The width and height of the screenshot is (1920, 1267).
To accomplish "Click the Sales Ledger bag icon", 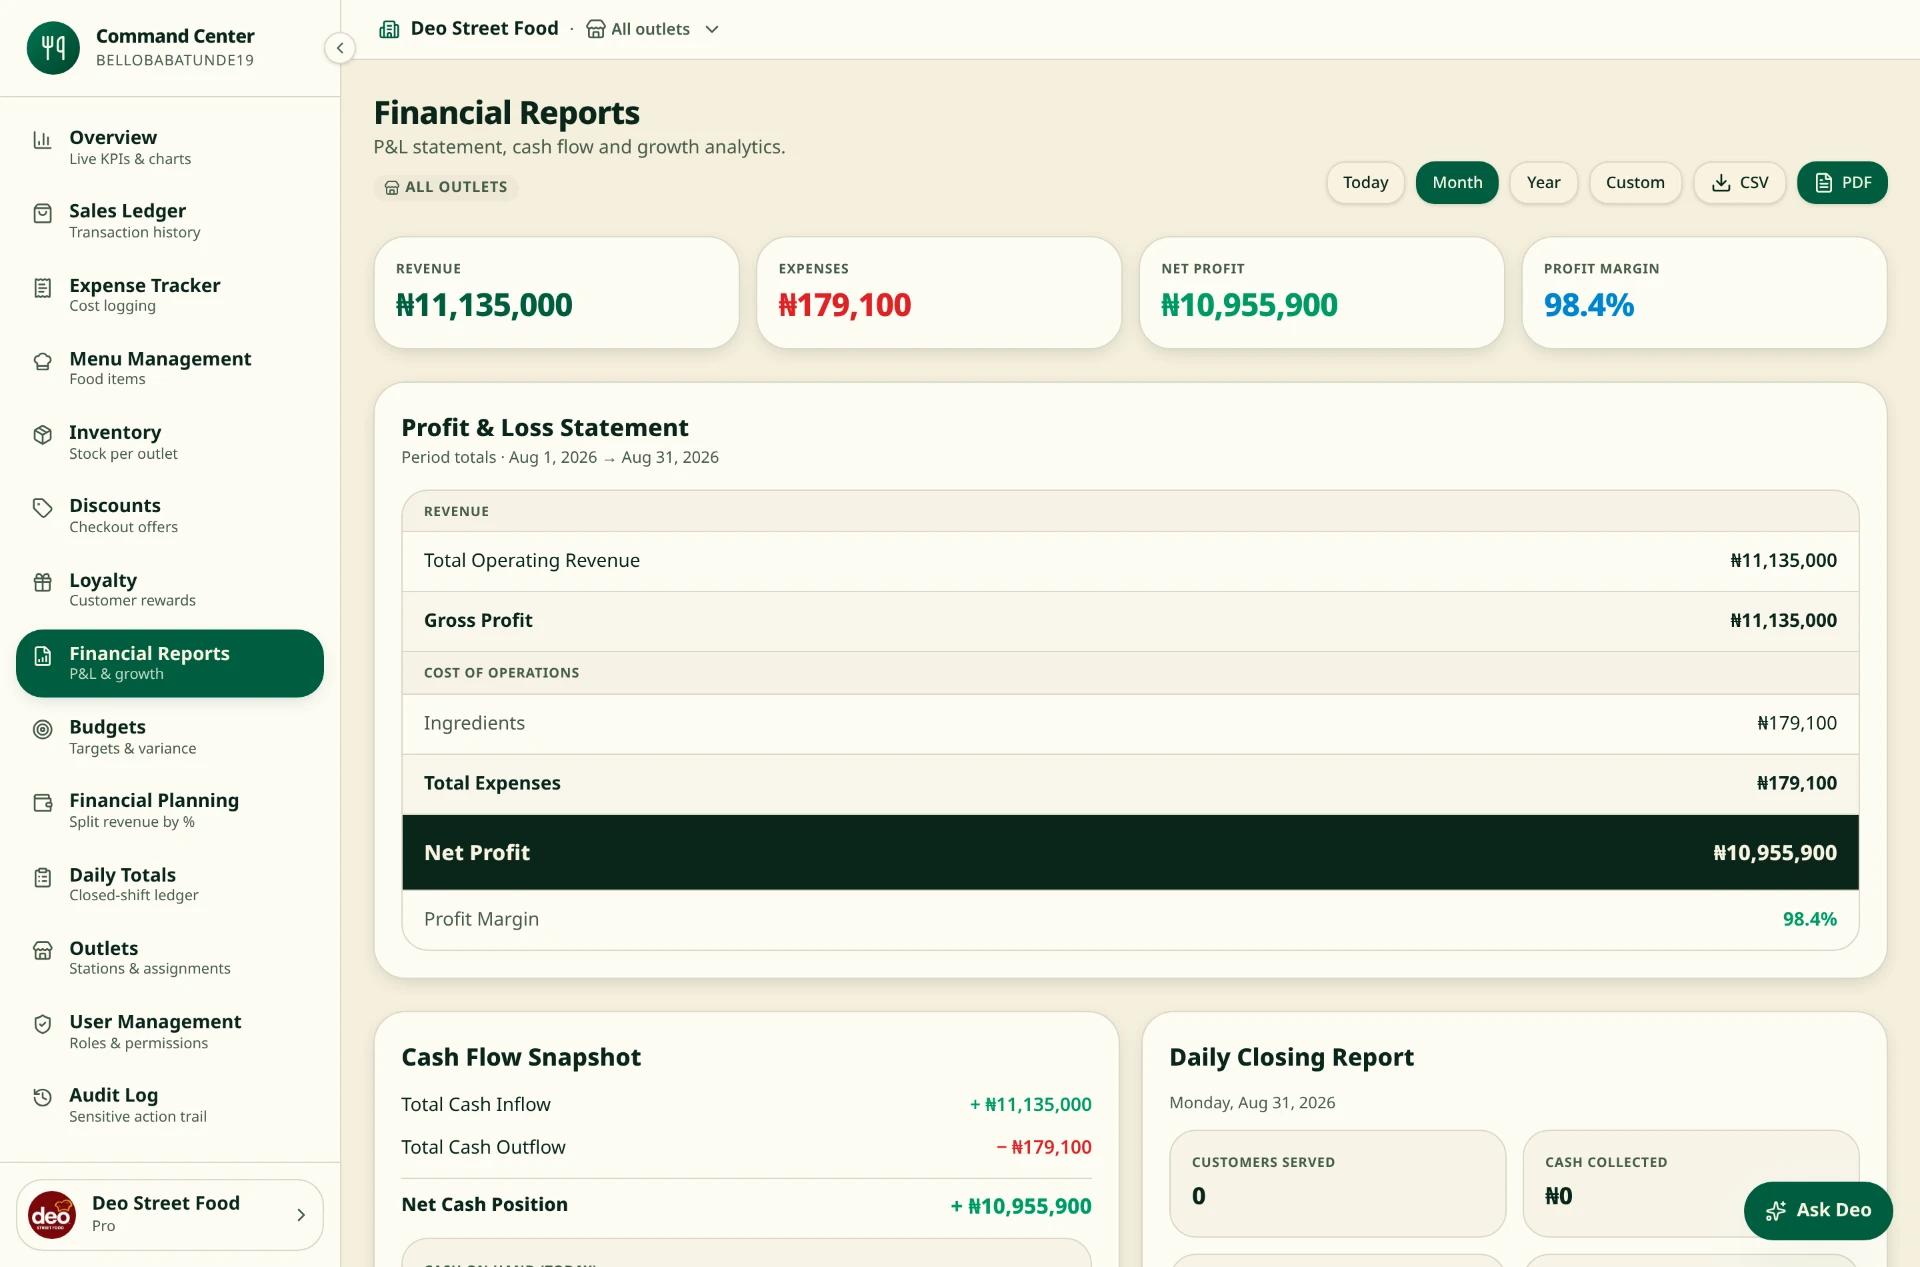I will pyautogui.click(x=42, y=213).
